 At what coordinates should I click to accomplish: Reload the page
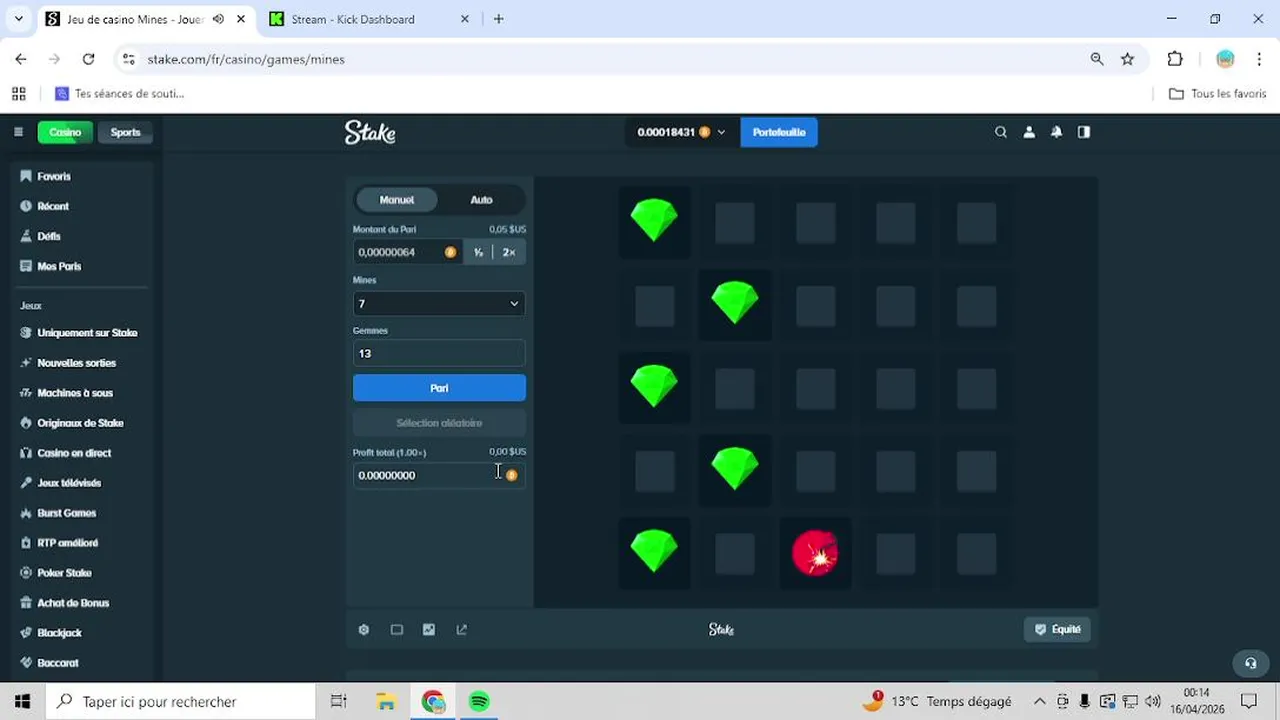88,59
